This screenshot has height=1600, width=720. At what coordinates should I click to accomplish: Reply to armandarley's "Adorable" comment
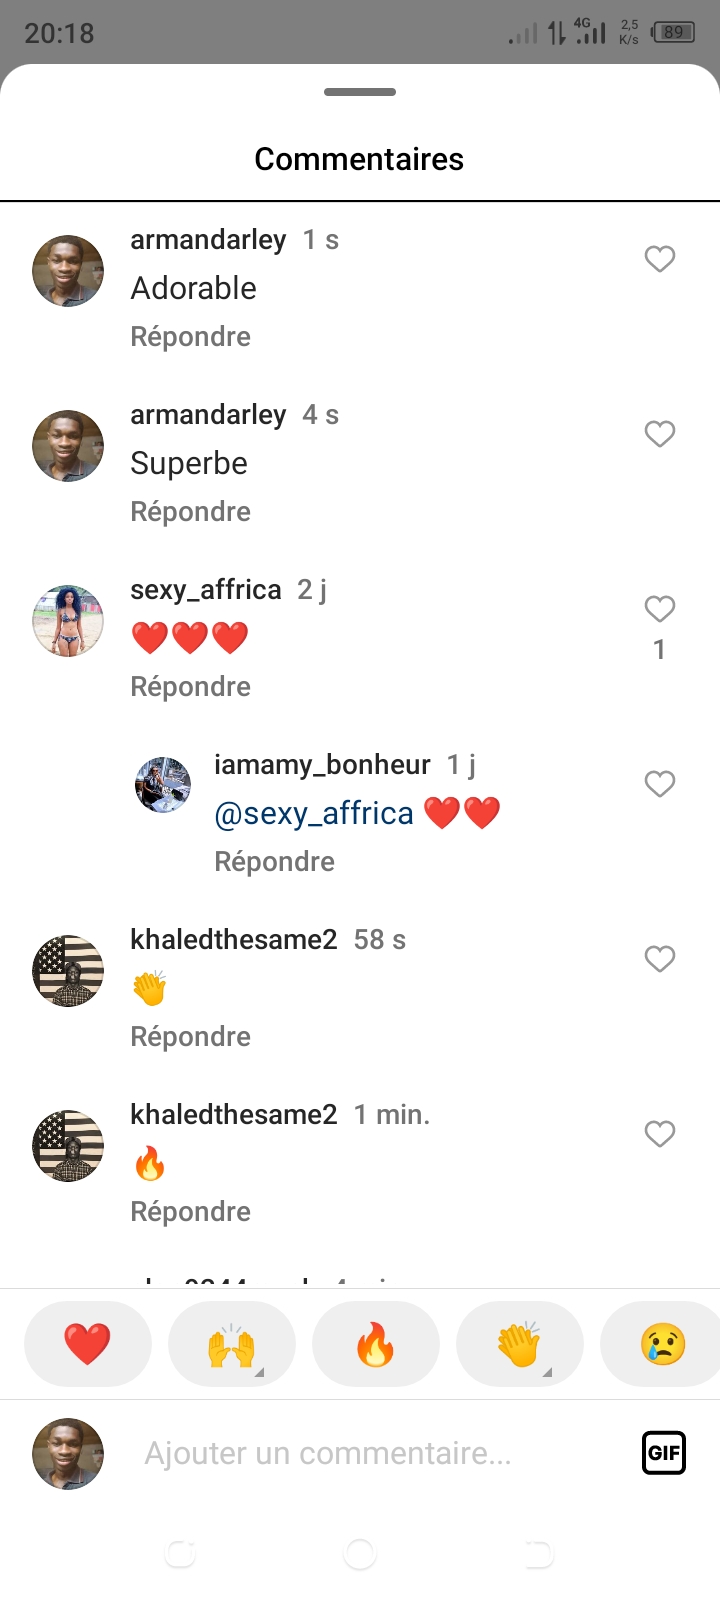click(190, 337)
